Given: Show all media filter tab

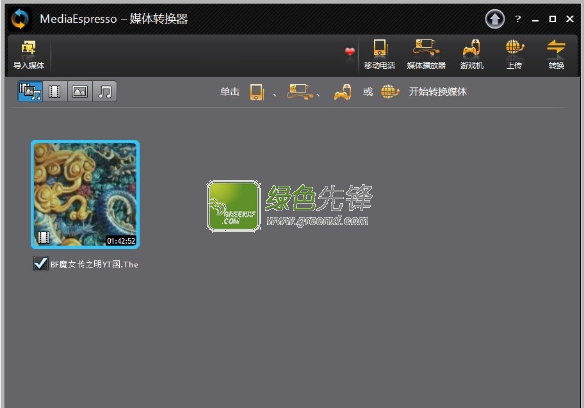Looking at the screenshot, I should tap(30, 91).
